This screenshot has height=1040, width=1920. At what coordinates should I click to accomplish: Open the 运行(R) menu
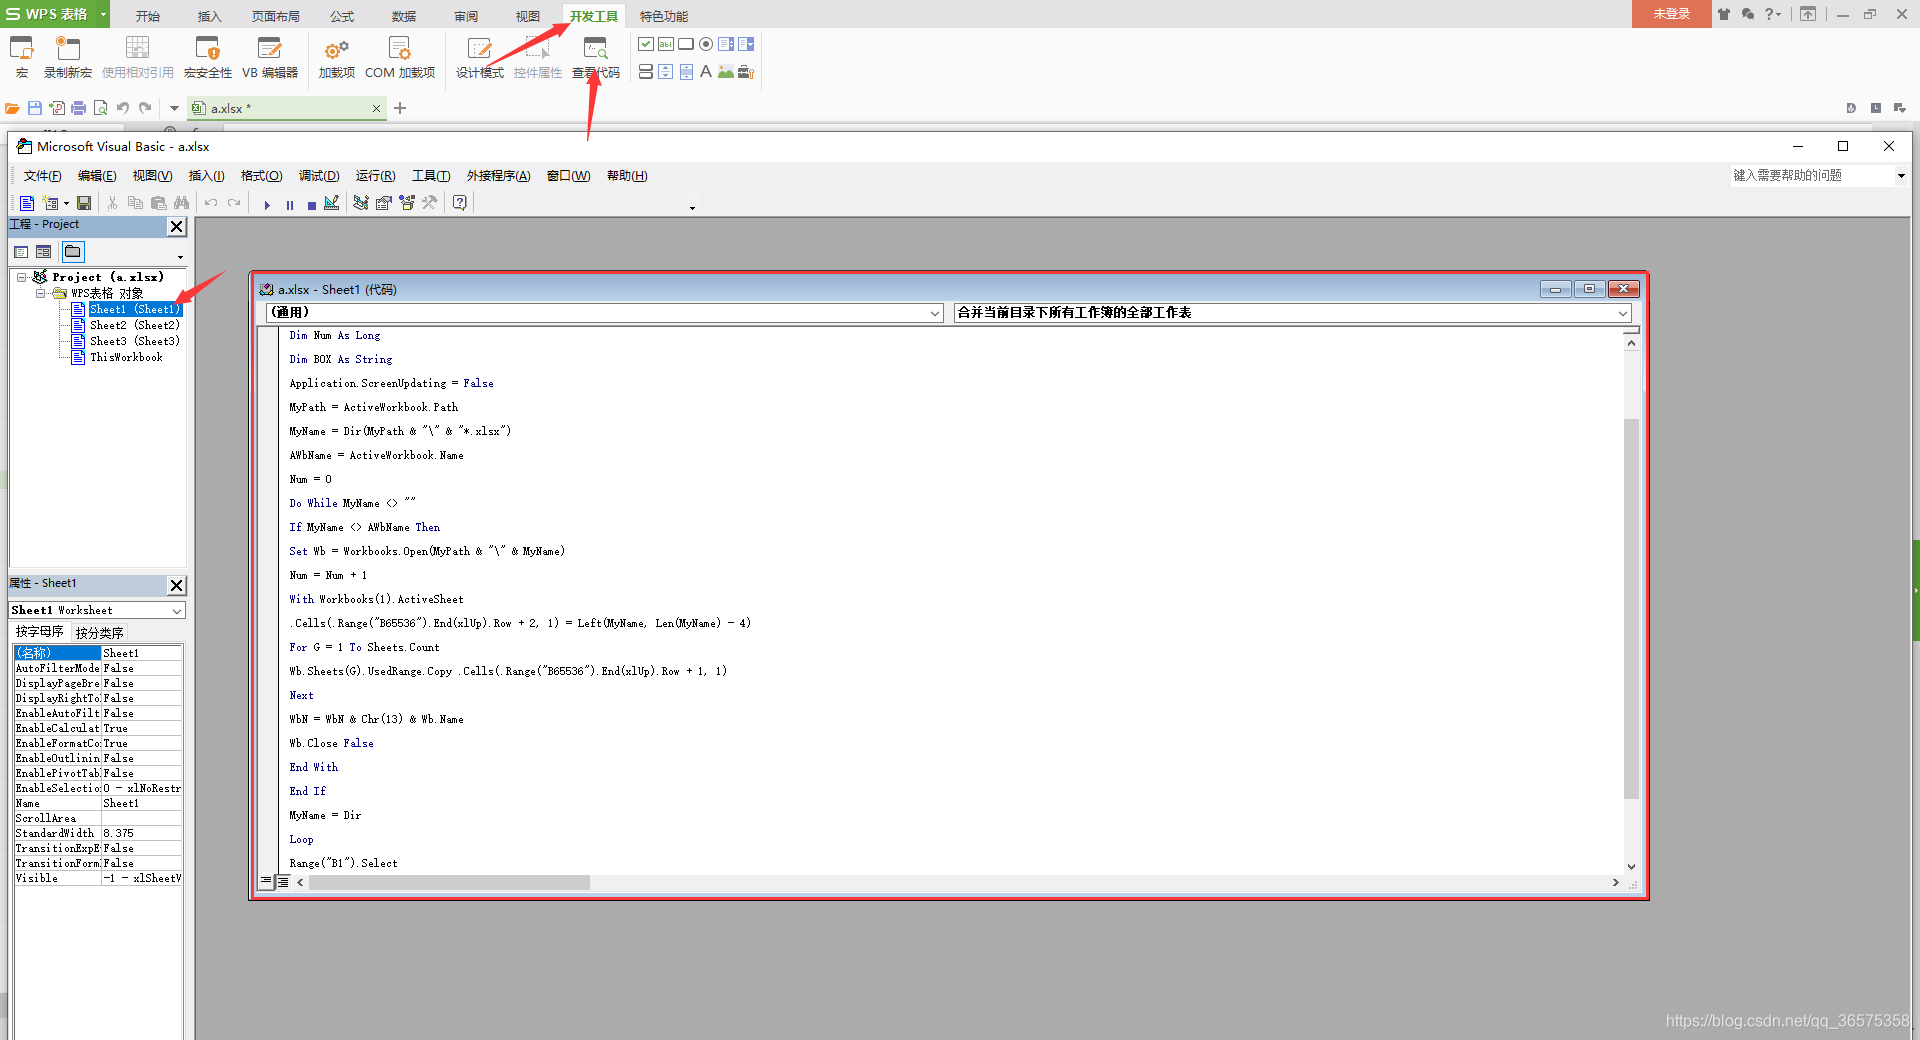(x=376, y=176)
